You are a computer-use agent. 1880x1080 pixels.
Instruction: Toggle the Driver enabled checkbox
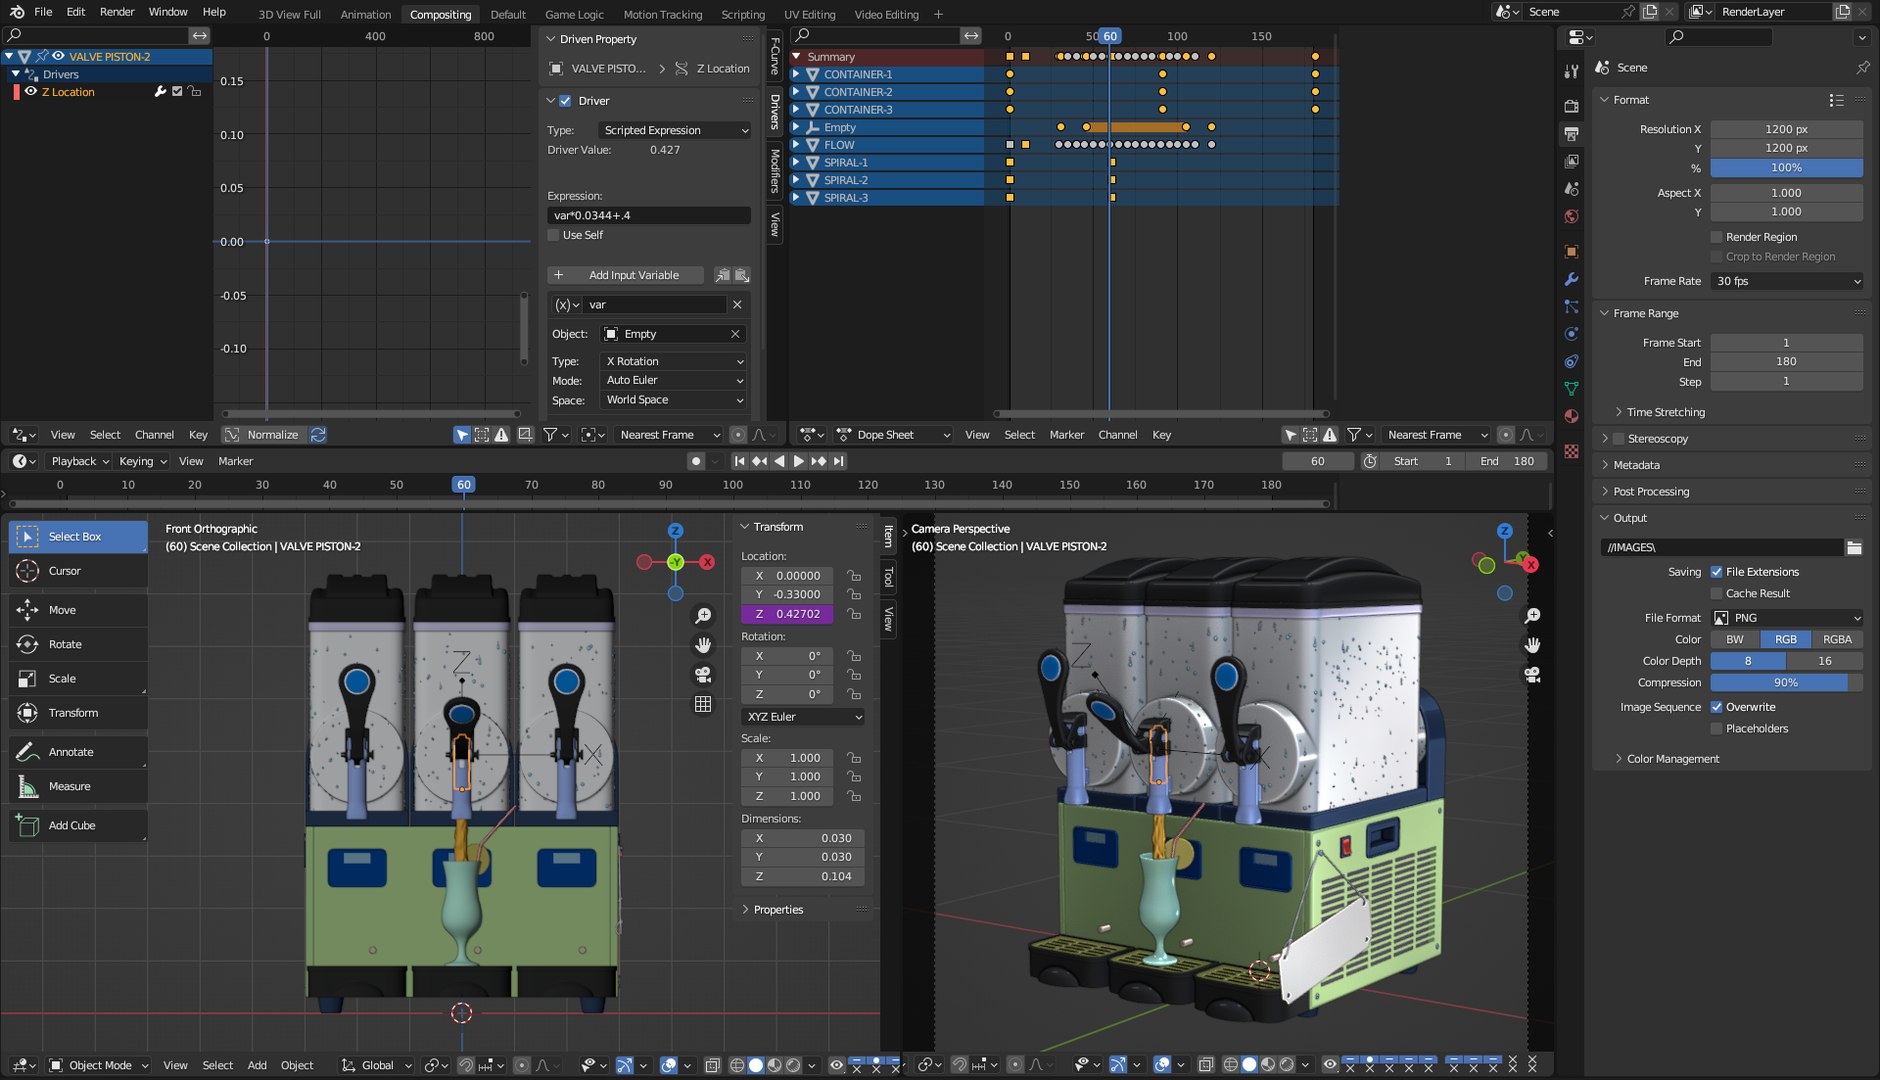(565, 101)
